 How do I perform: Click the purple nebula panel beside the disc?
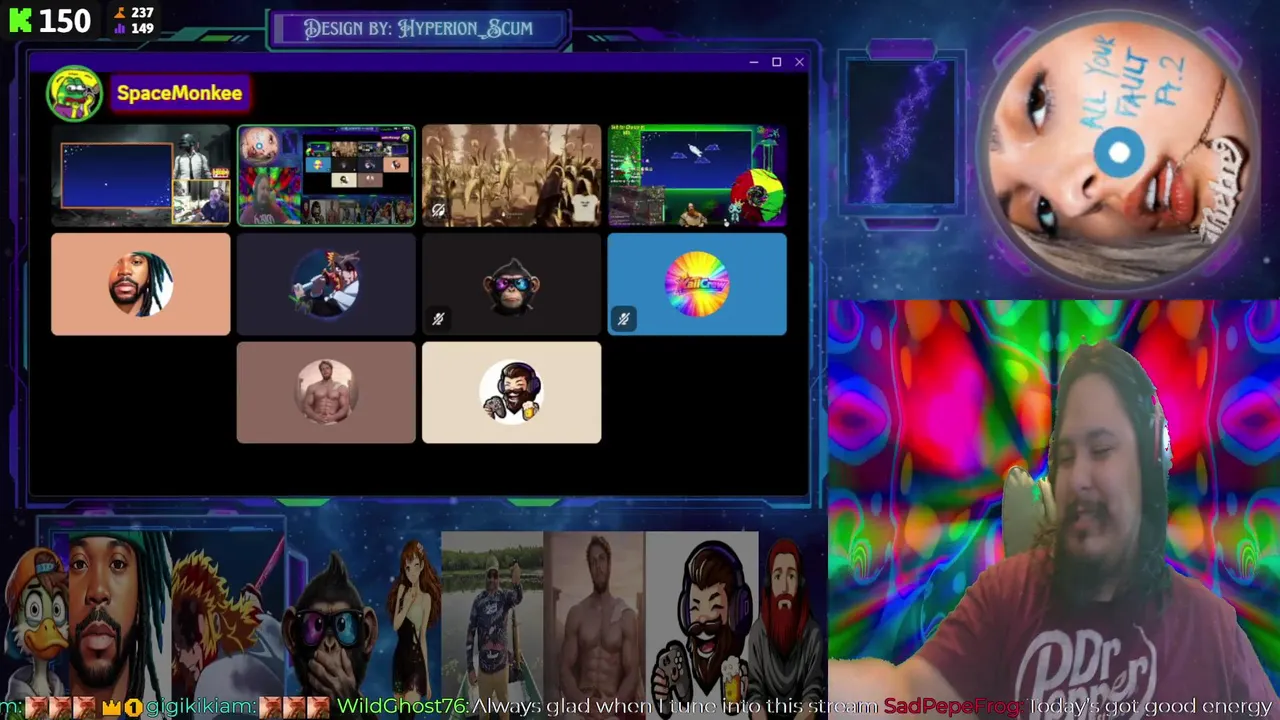[901, 131]
